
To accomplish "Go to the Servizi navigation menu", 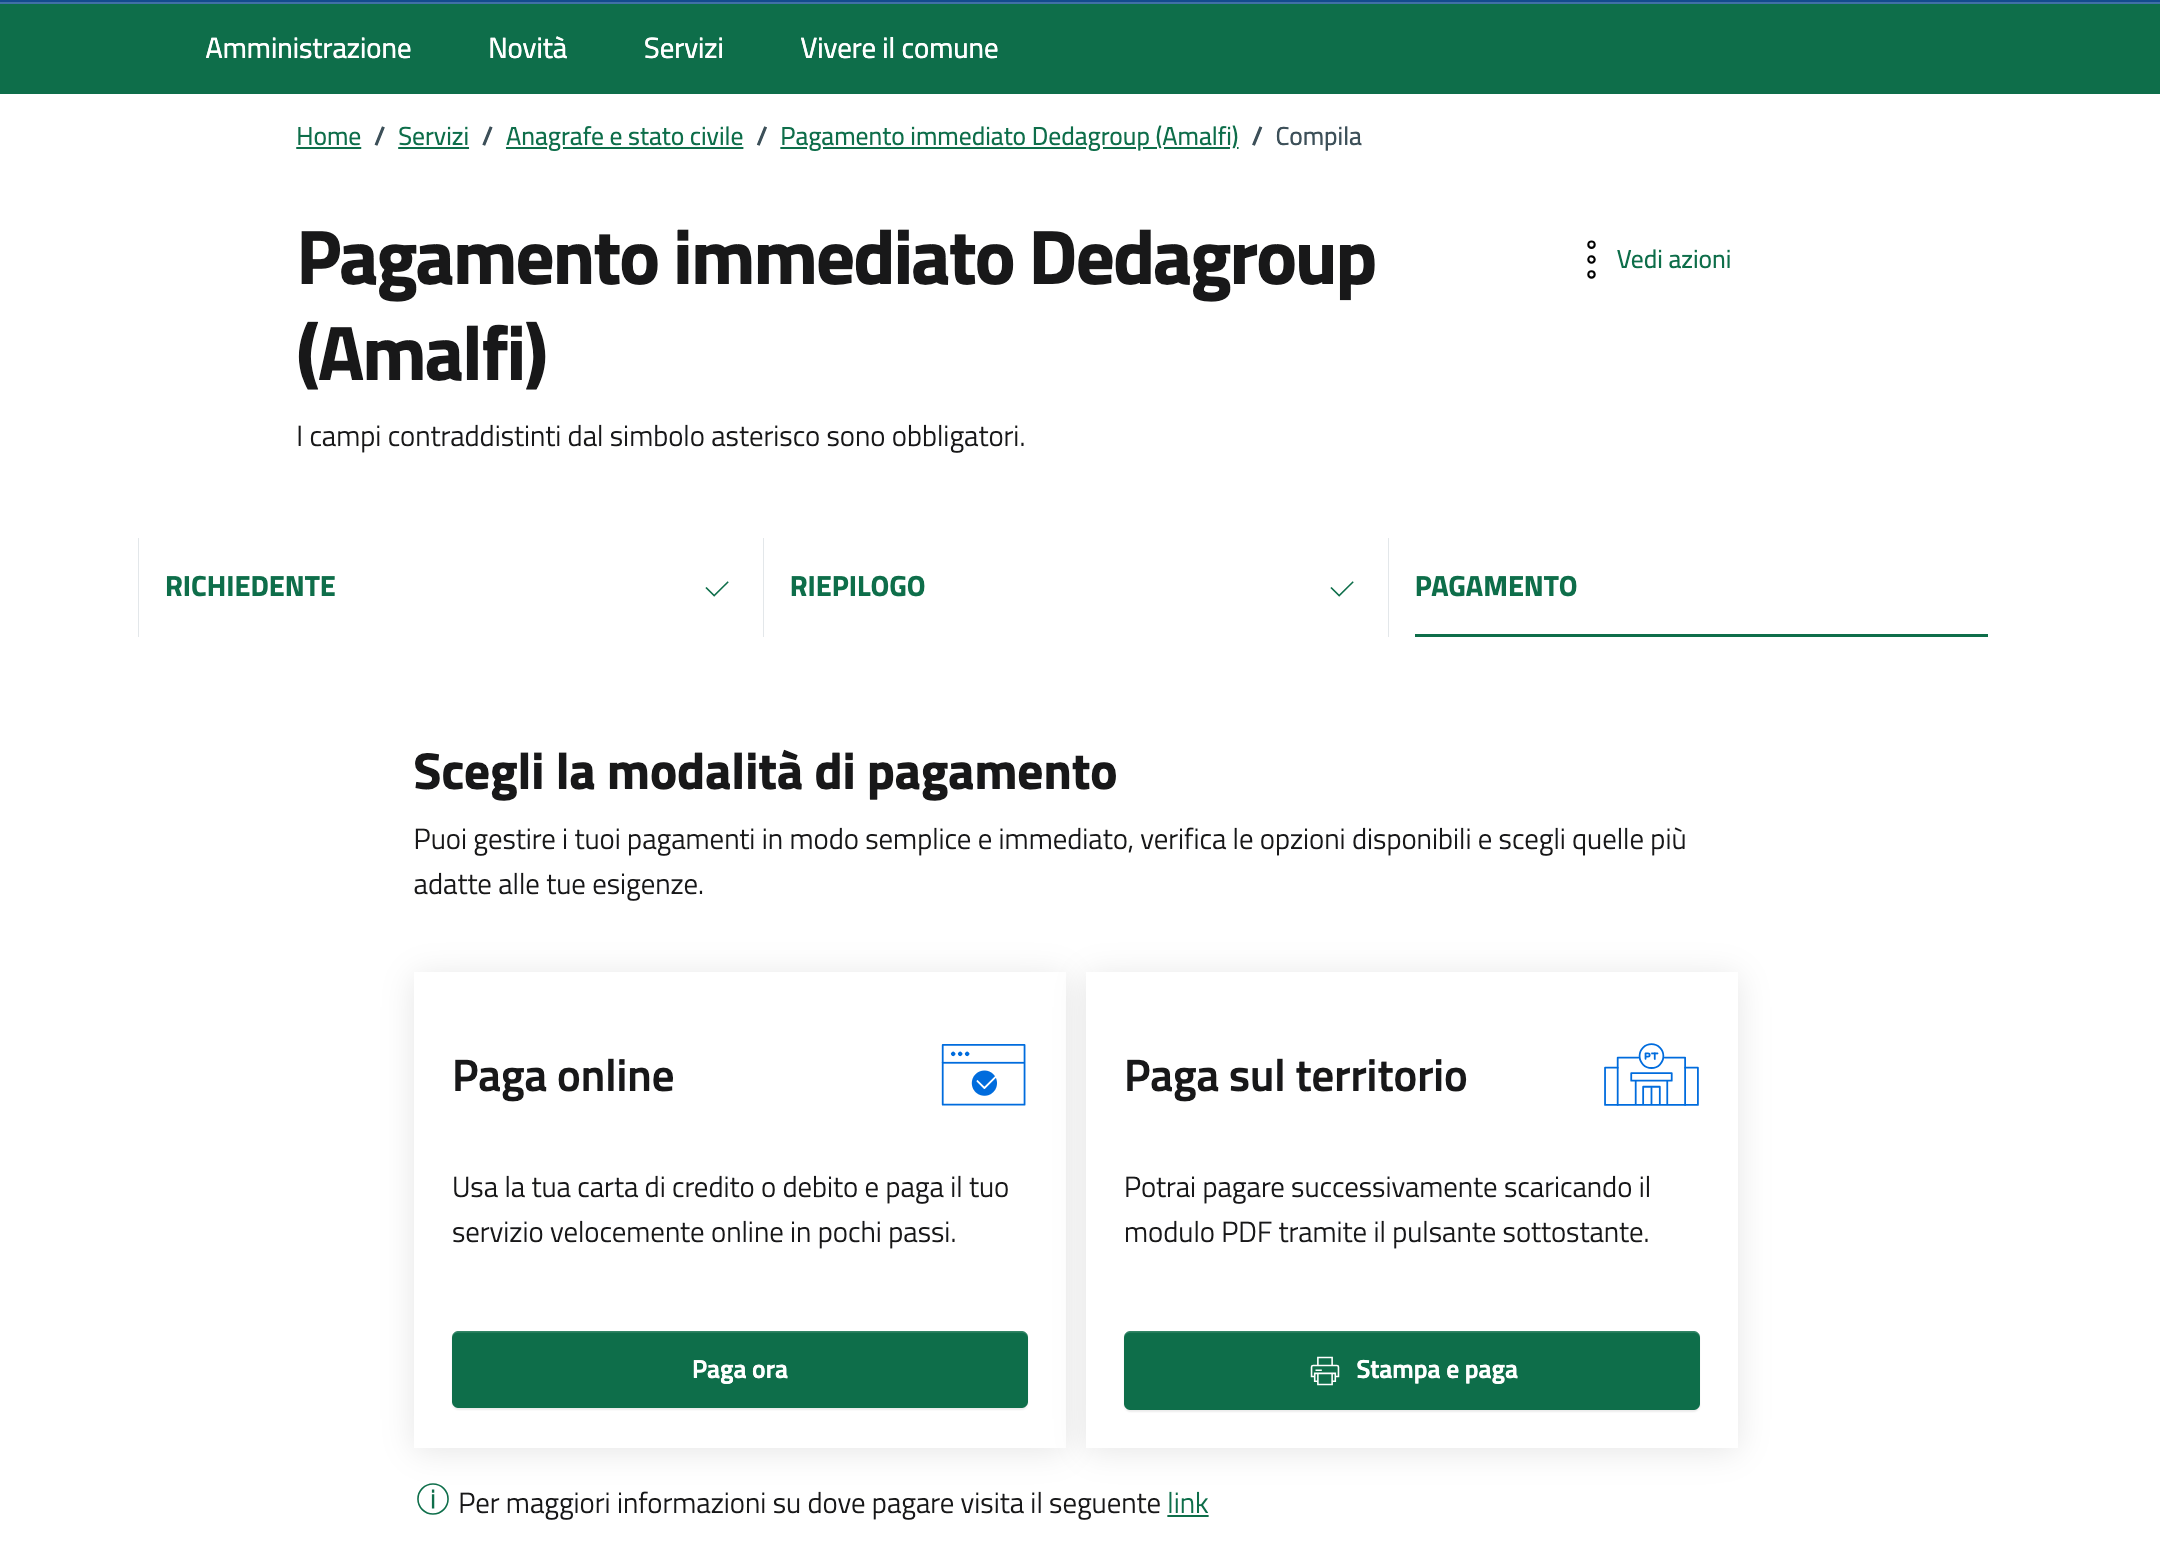I will pyautogui.click(x=683, y=48).
